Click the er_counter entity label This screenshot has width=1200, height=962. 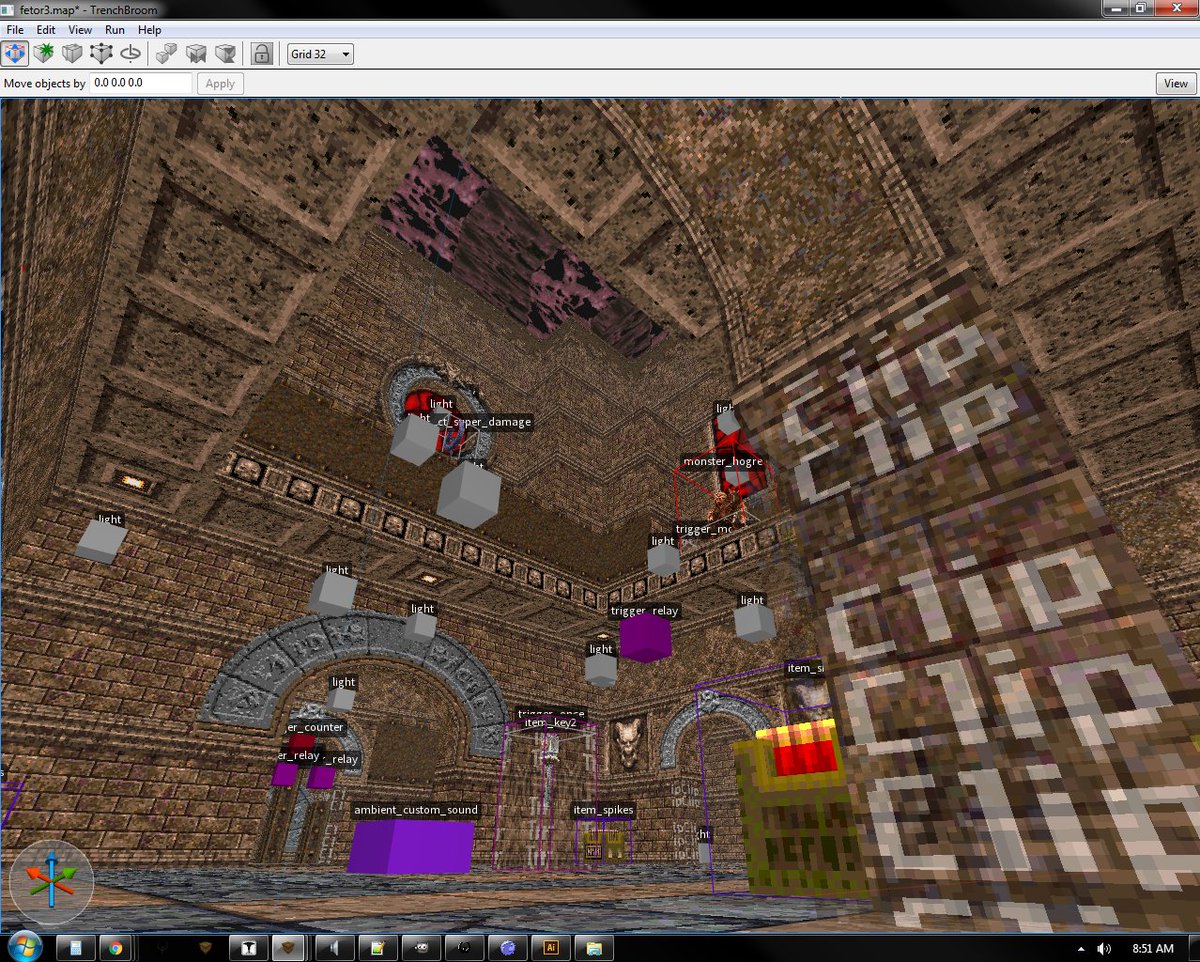(x=317, y=727)
